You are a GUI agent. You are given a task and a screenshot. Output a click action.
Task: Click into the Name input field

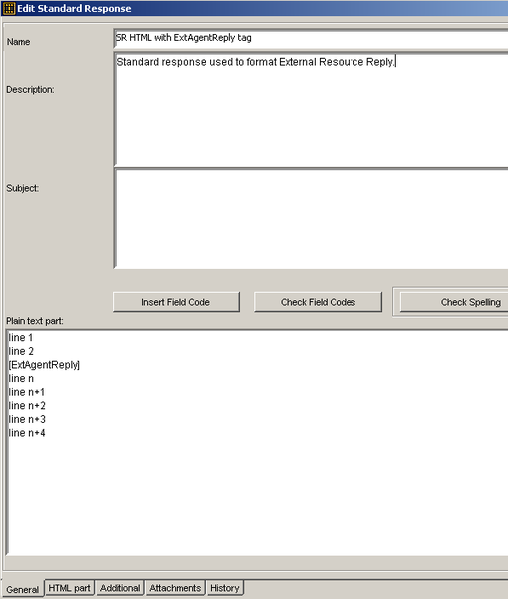tap(311, 38)
